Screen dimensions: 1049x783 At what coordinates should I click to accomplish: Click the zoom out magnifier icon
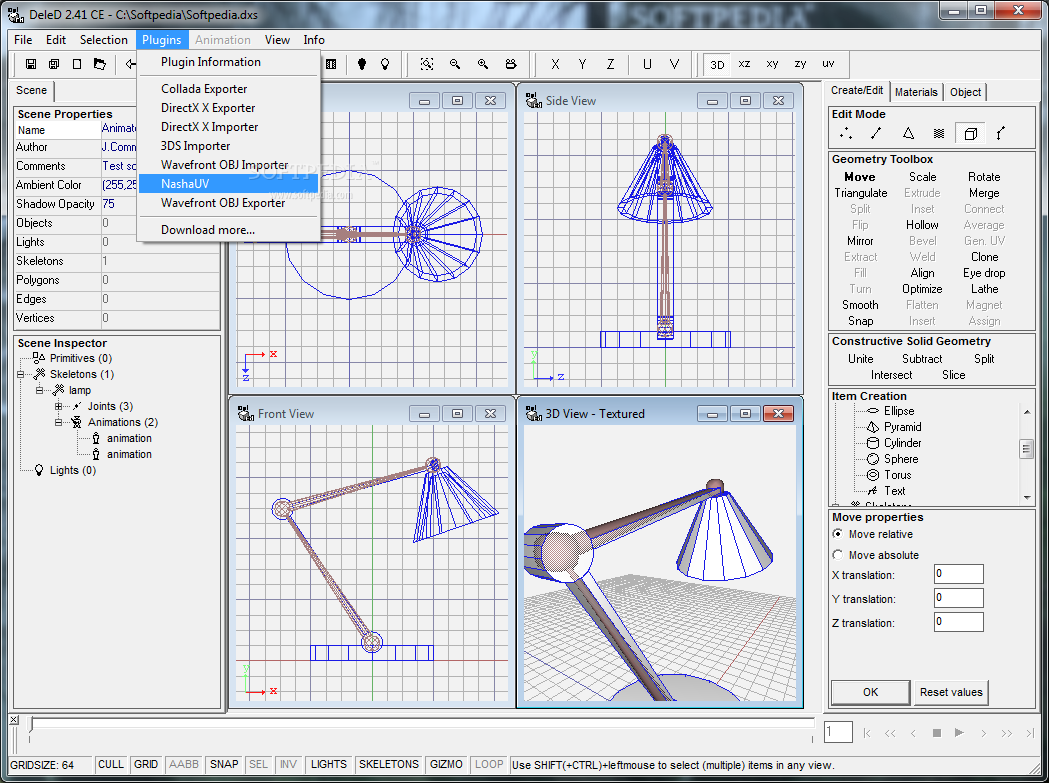tap(455, 64)
